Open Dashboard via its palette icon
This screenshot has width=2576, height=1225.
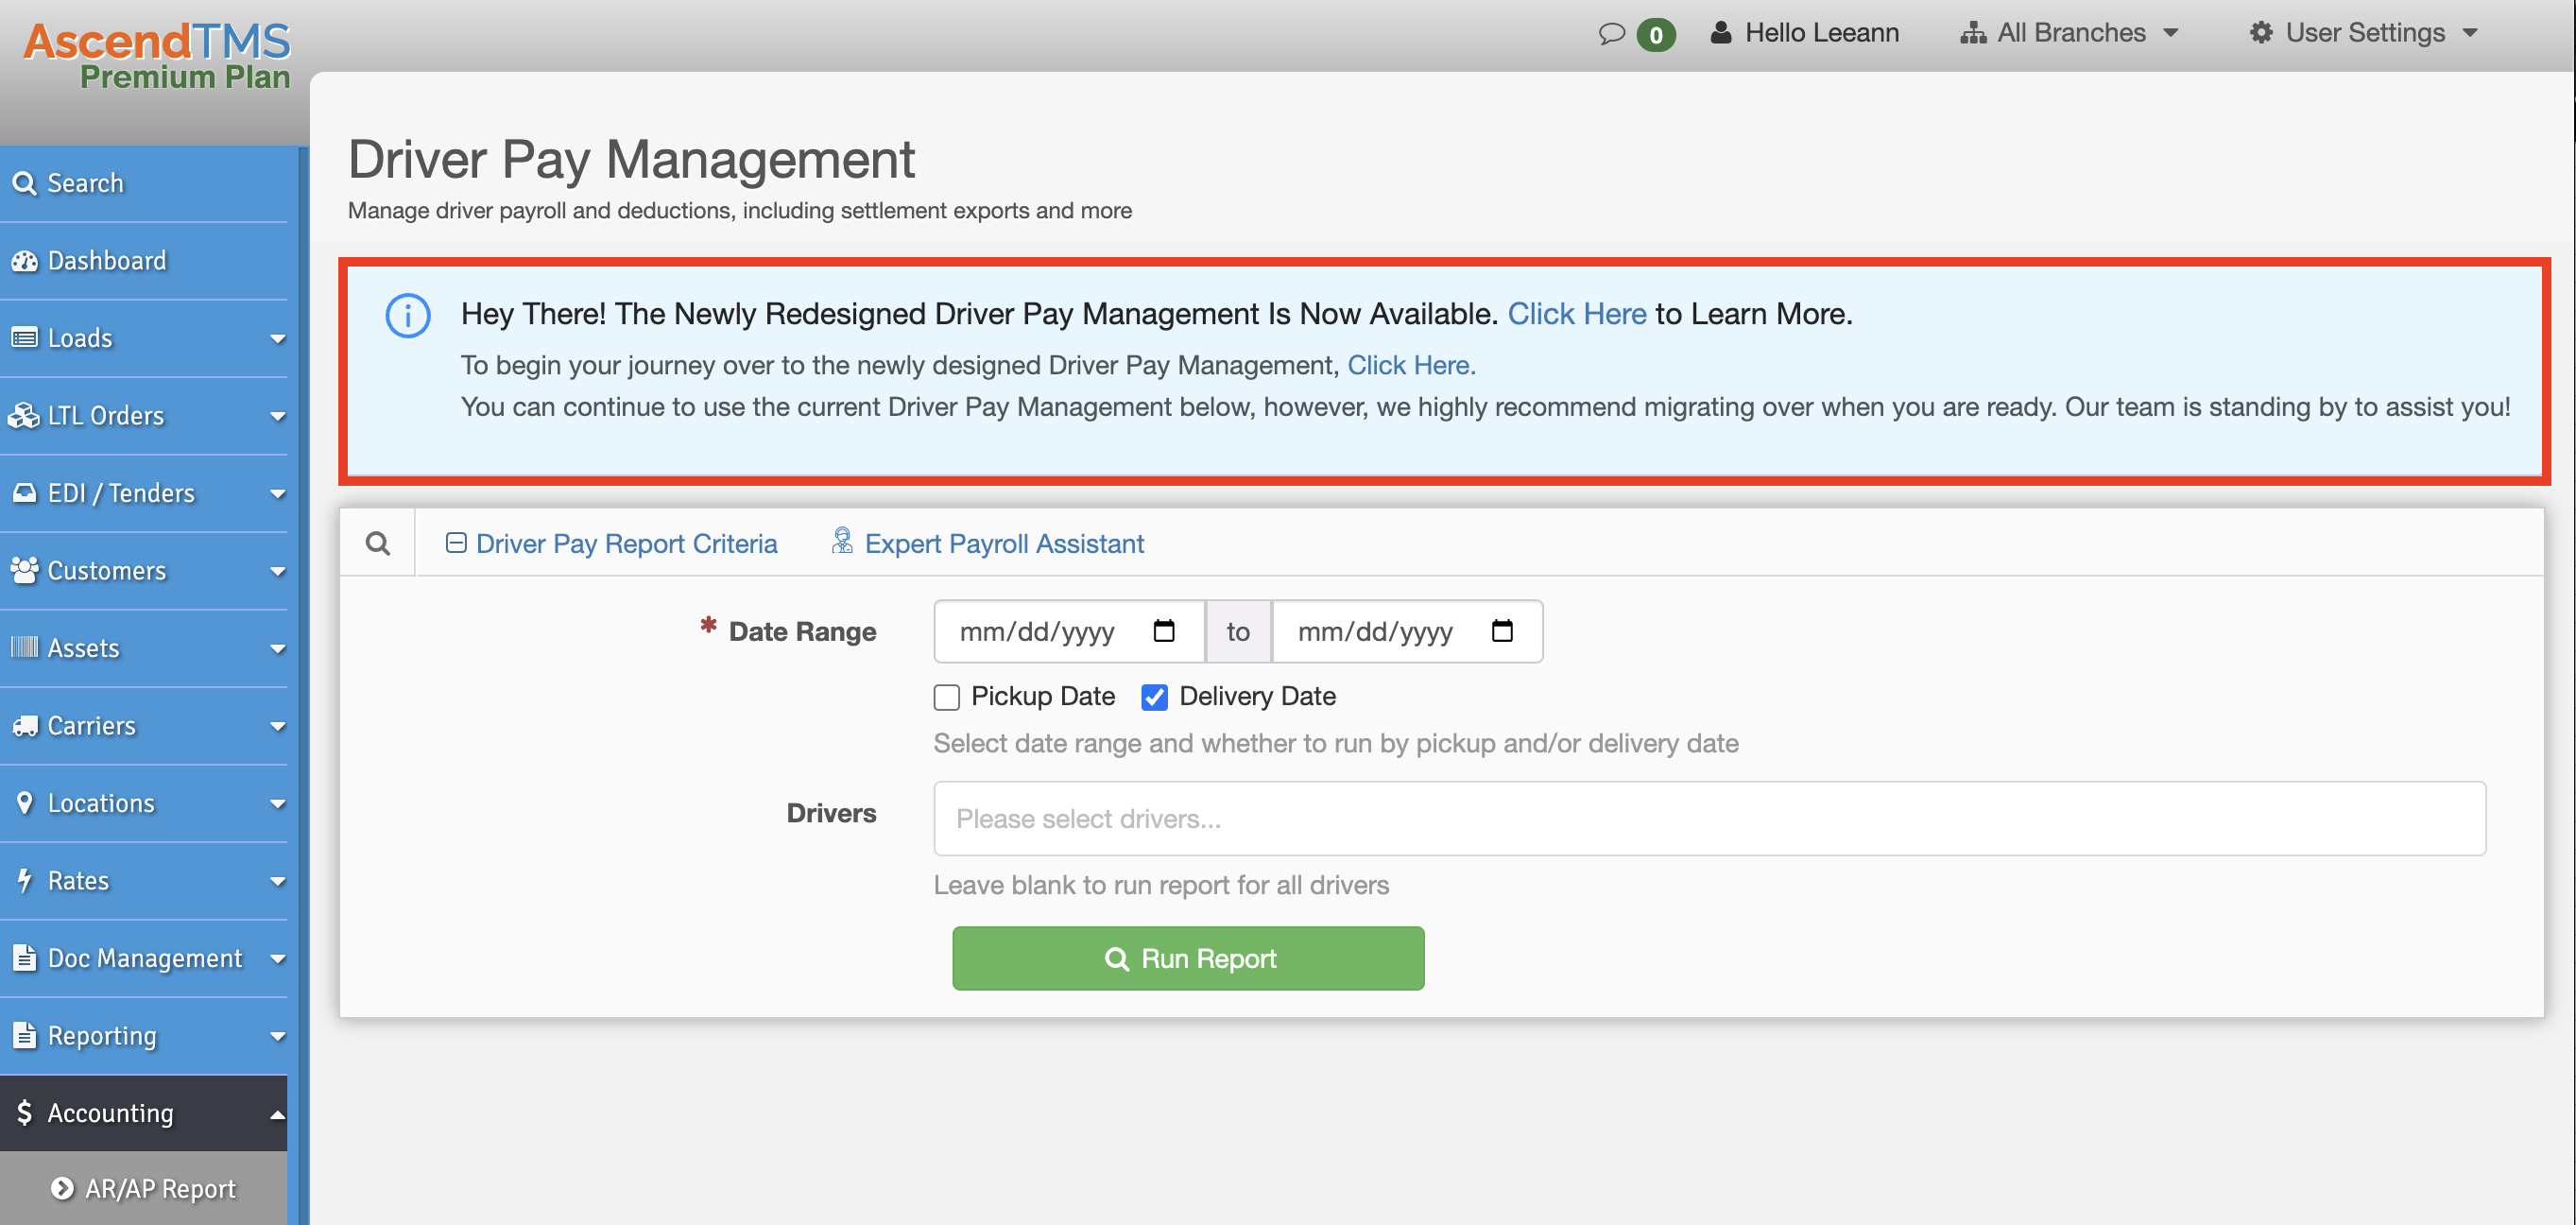pos(24,261)
